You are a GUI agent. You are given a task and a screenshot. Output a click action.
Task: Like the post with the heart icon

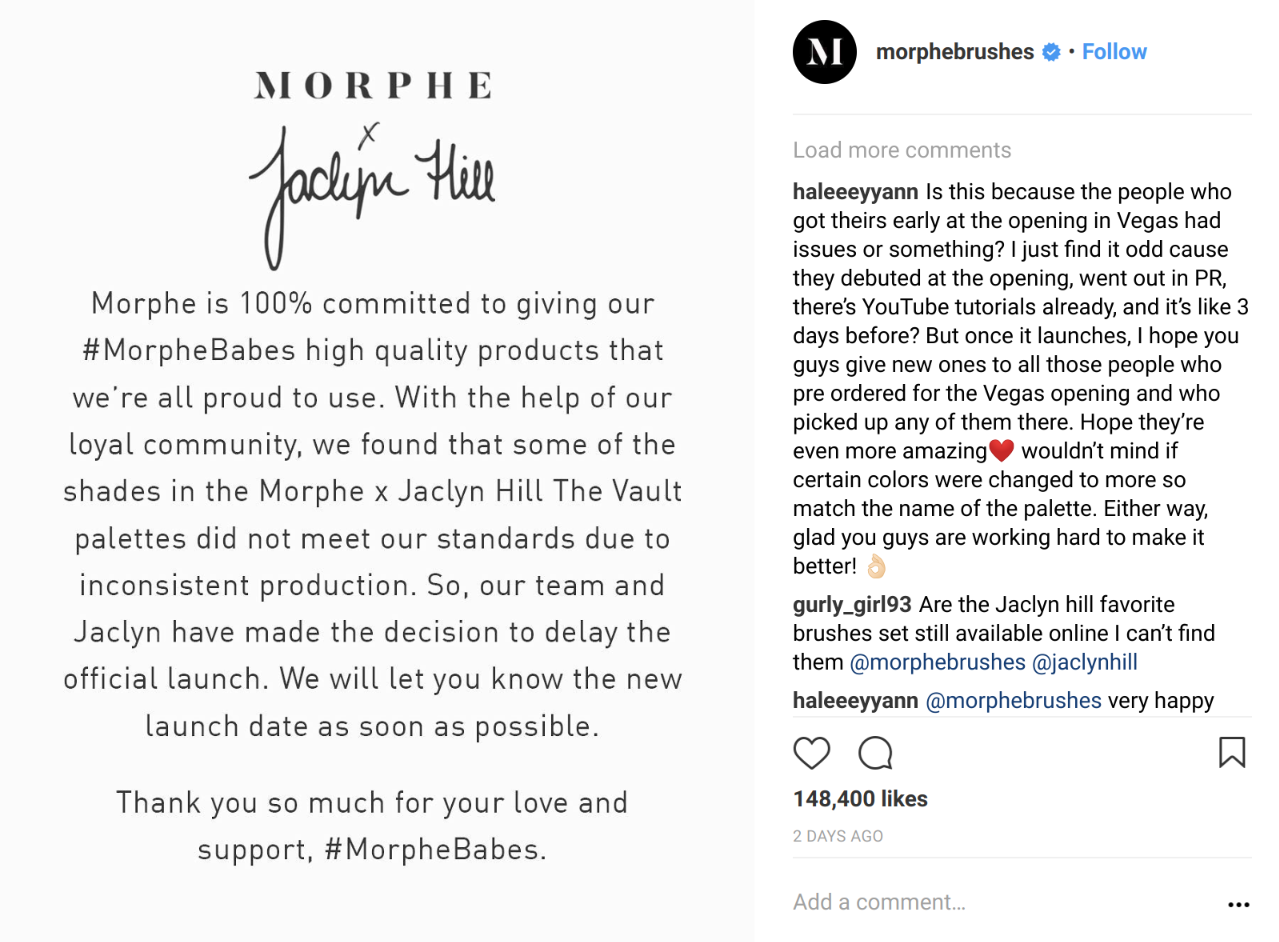coord(811,752)
